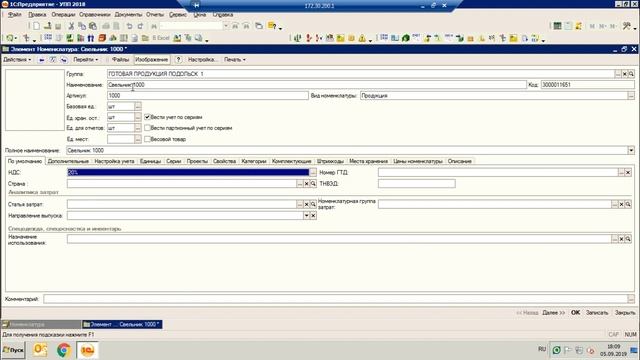The image size is (640, 360).
Task: Clear Направление выпуска with its X icon
Action: tap(313, 216)
